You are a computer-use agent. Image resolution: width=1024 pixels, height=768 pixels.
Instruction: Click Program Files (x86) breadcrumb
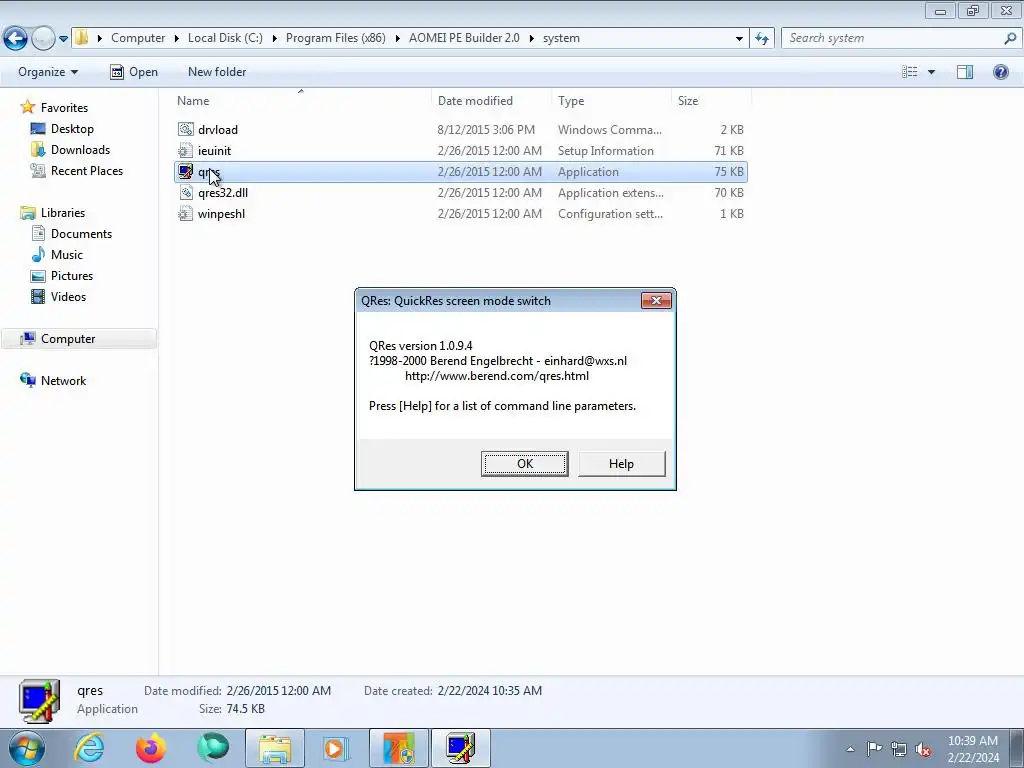click(335, 38)
